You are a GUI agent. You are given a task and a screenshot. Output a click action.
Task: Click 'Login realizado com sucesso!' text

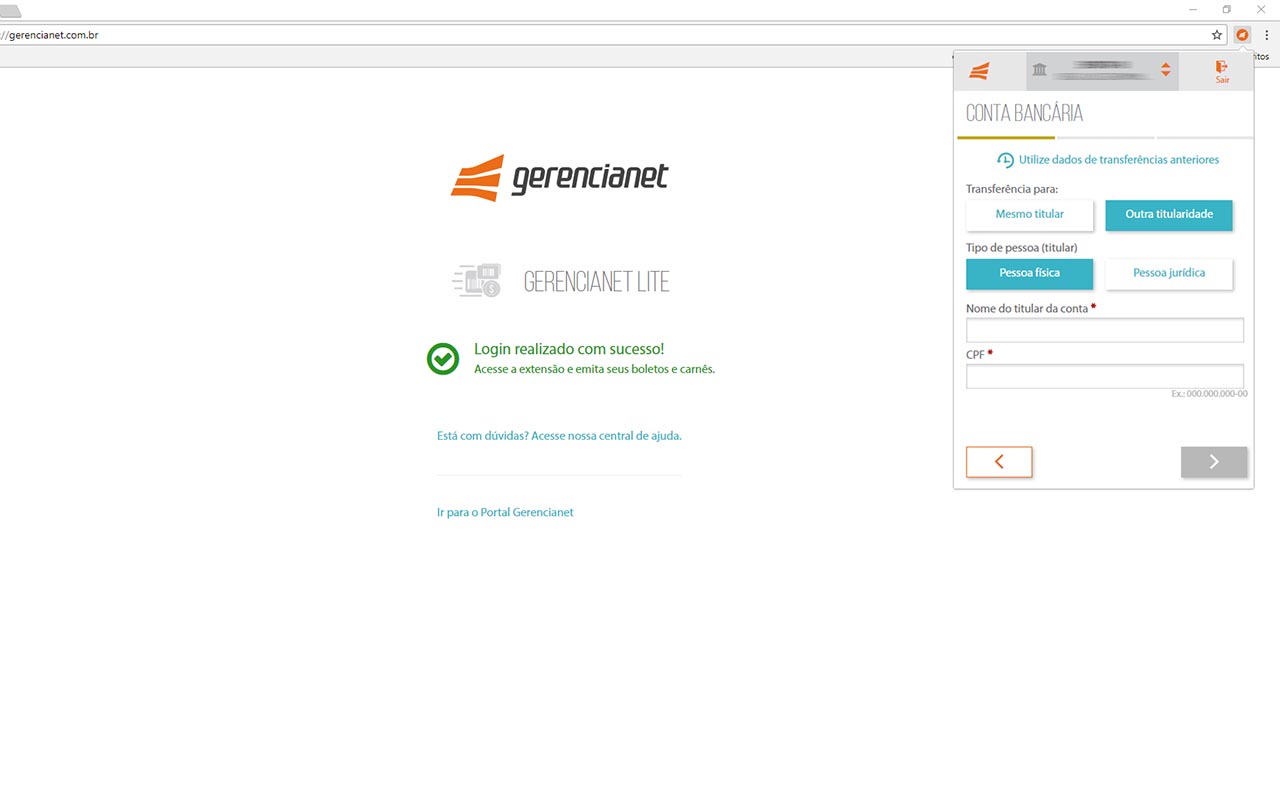[x=569, y=349]
